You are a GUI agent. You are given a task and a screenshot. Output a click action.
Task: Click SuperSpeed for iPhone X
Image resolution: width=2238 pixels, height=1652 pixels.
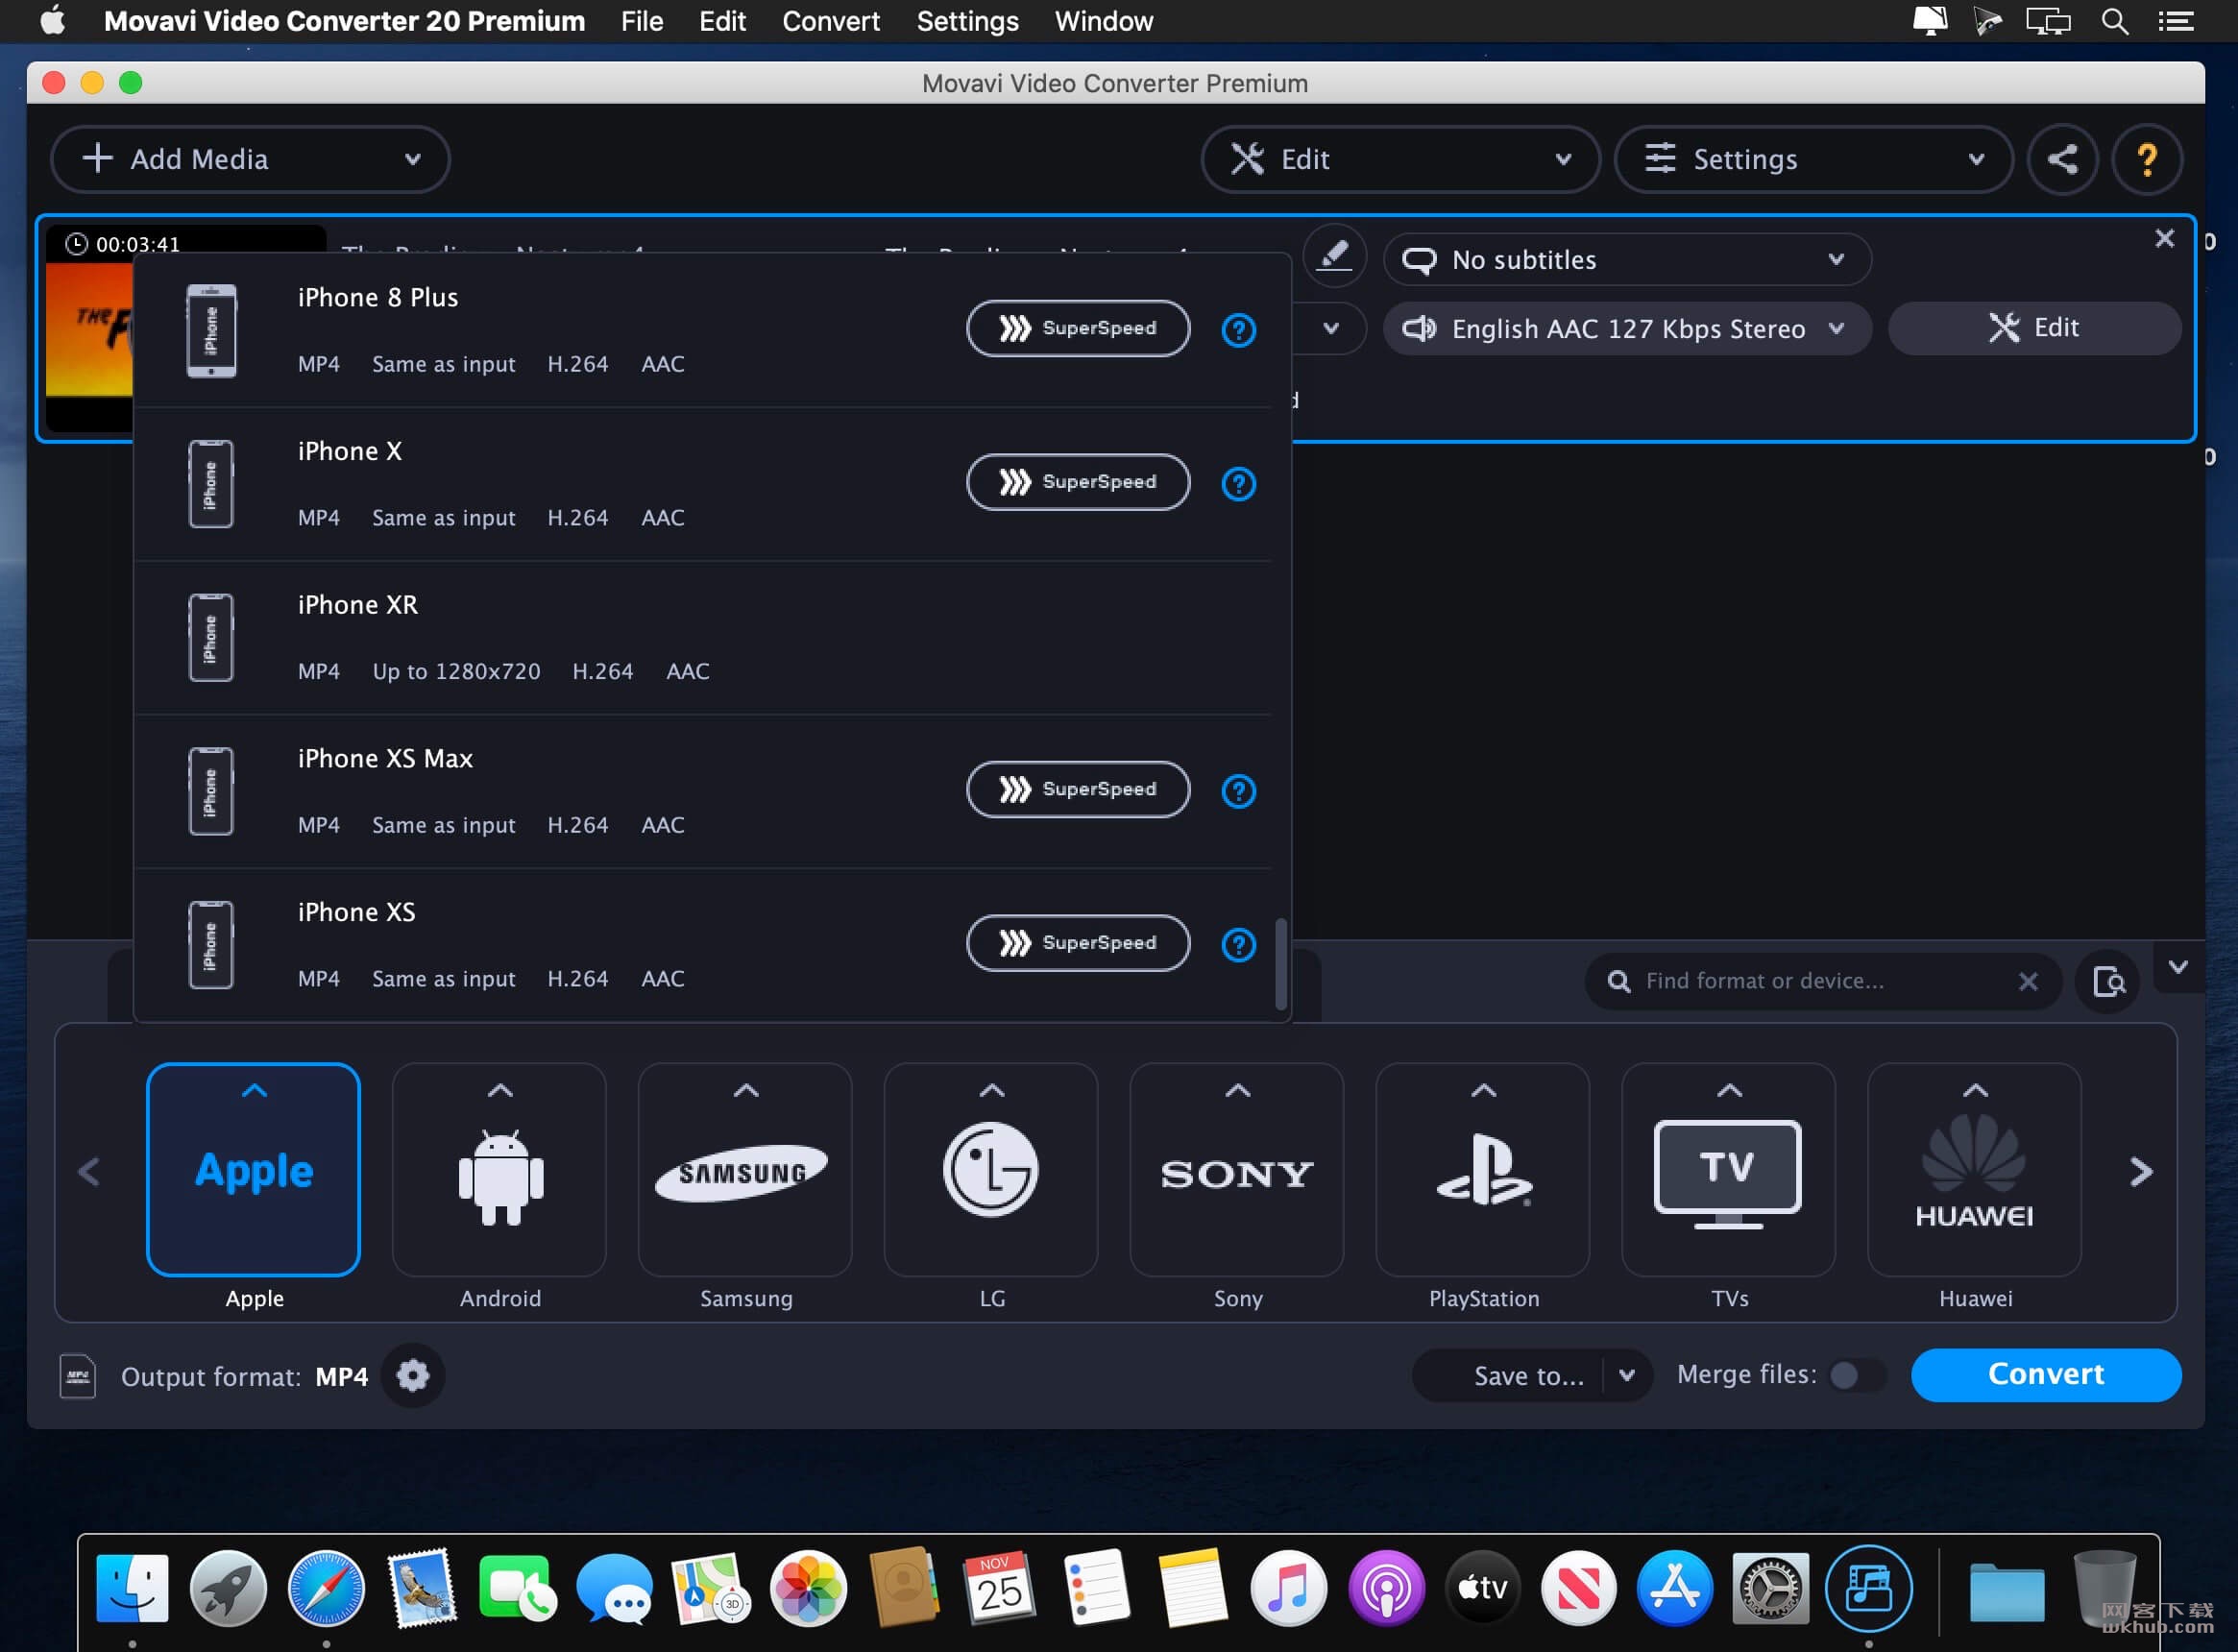click(1078, 483)
